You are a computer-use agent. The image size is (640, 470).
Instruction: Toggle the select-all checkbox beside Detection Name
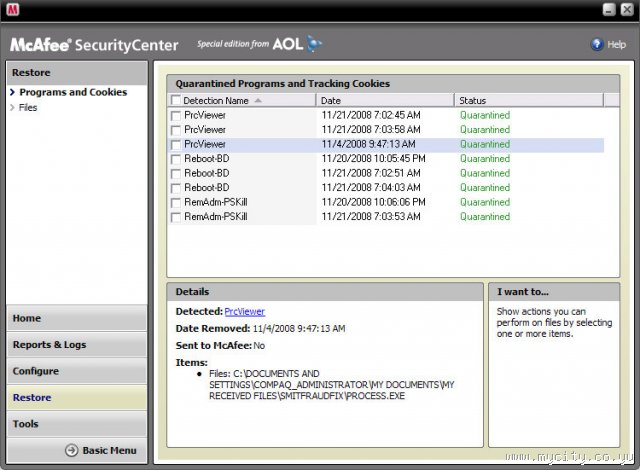(x=176, y=100)
